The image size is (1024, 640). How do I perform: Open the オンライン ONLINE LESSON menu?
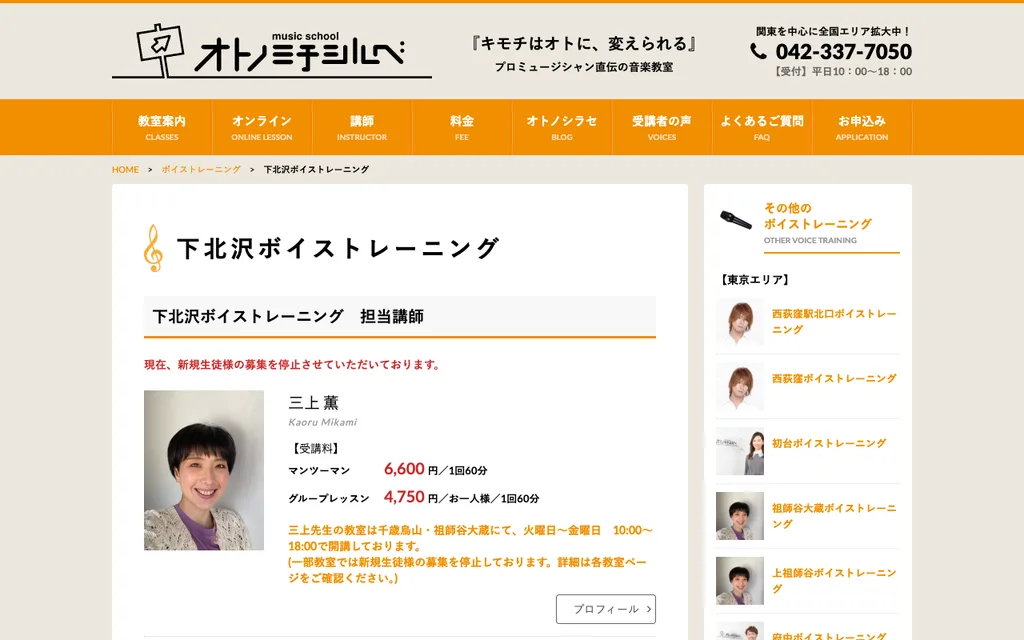[x=262, y=127]
